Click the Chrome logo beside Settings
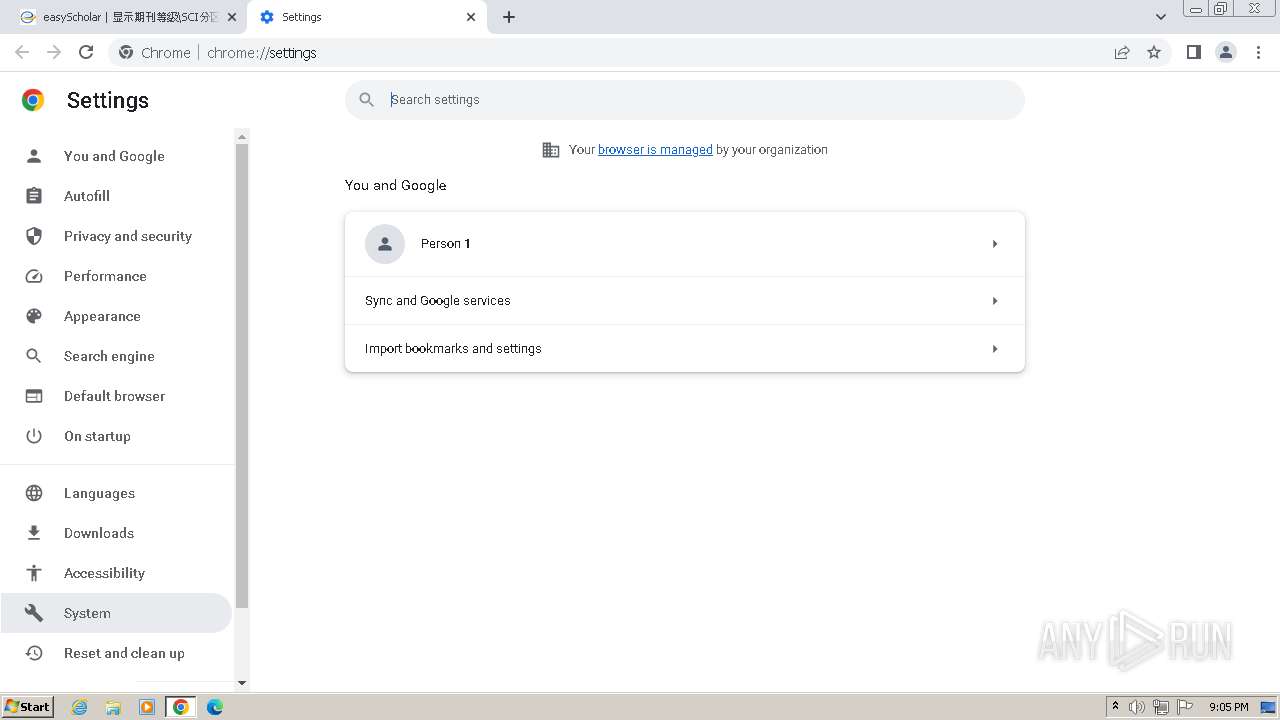The height and width of the screenshot is (720, 1280). [x=33, y=100]
